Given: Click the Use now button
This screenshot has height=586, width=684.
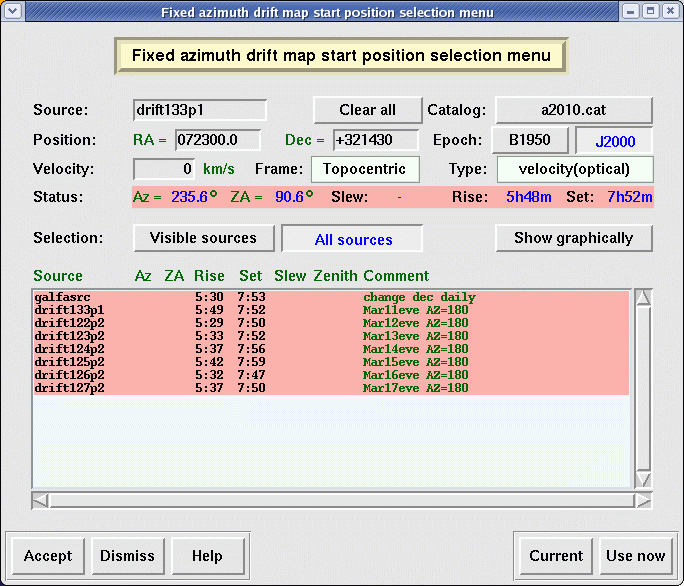Looking at the screenshot, I should point(635,556).
